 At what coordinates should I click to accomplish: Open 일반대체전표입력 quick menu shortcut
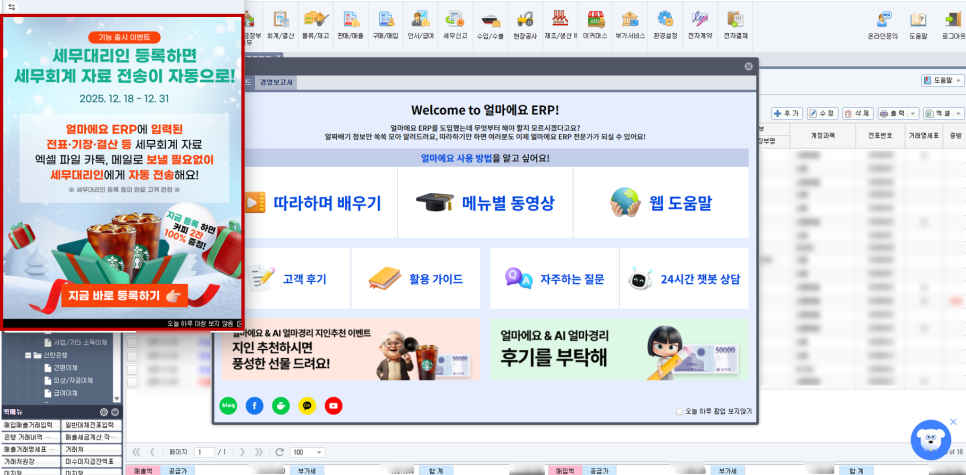(x=92, y=425)
